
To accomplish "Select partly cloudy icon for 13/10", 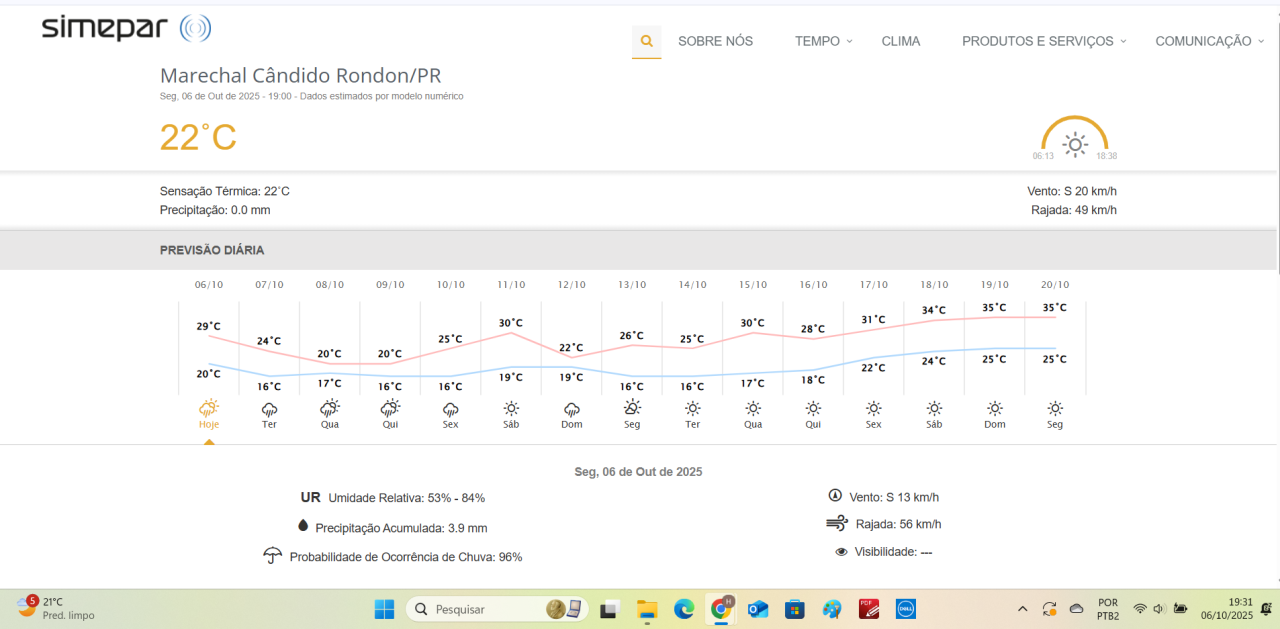I will pos(632,408).
